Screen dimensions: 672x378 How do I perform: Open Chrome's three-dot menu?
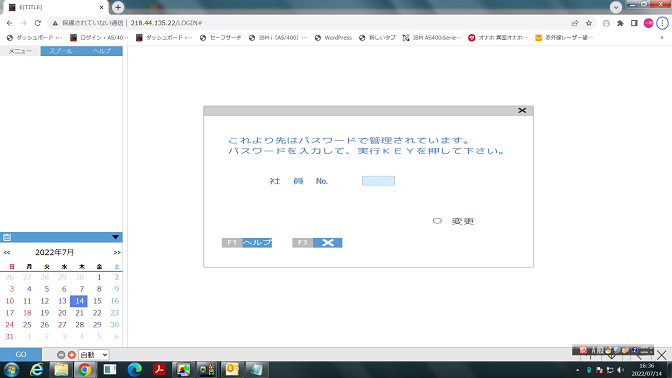point(663,23)
